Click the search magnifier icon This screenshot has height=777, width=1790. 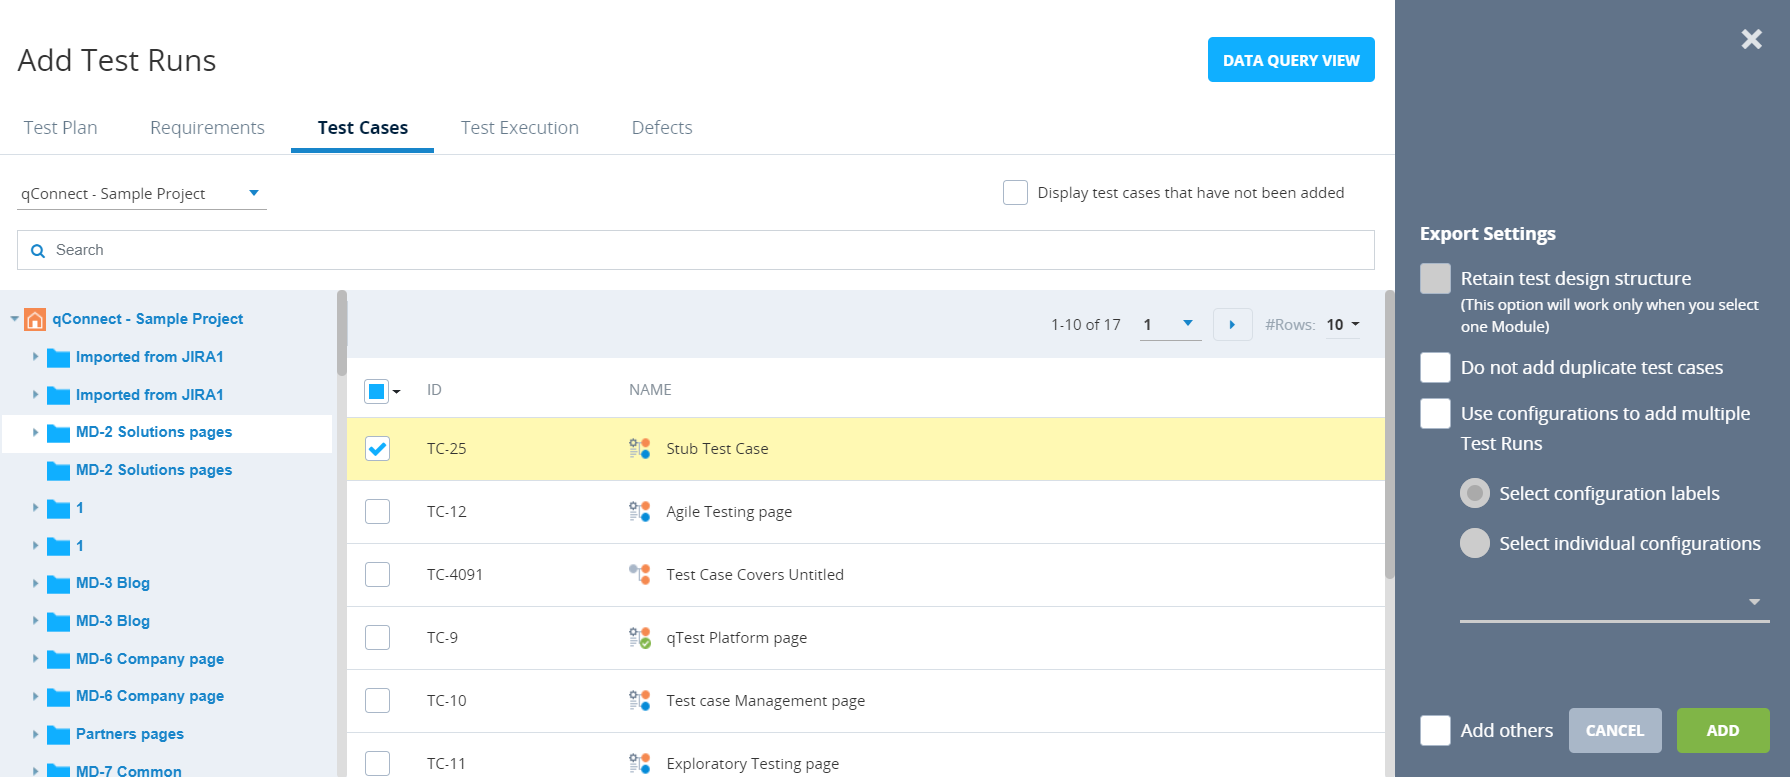(x=38, y=251)
